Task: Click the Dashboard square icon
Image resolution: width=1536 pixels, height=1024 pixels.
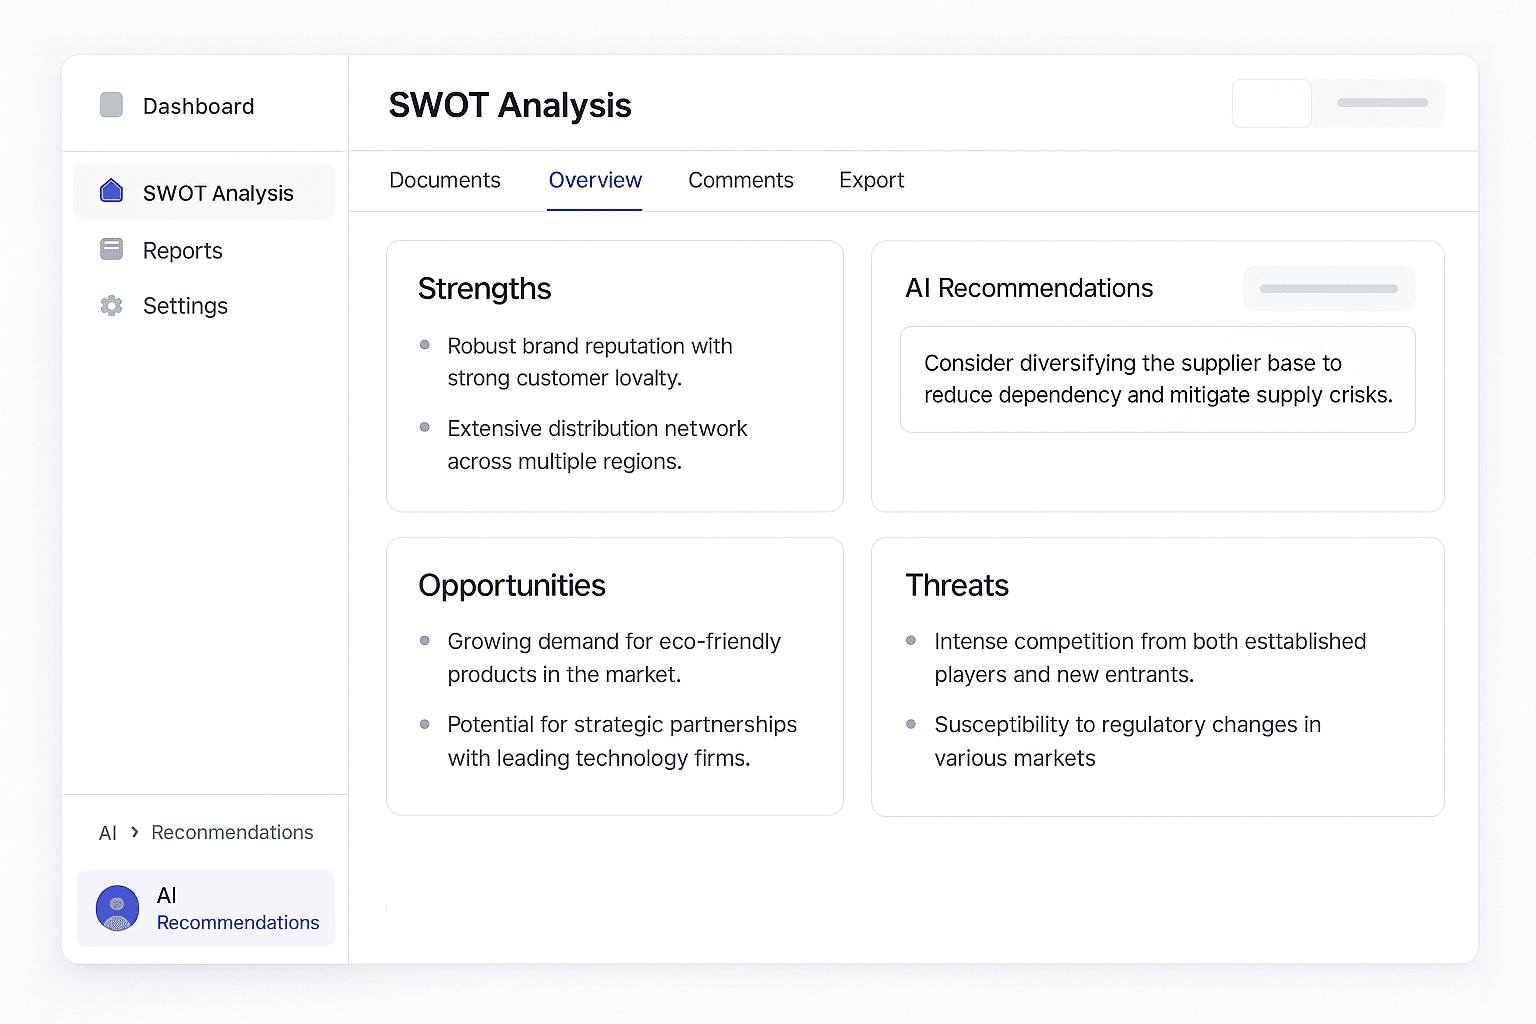Action: 112,105
